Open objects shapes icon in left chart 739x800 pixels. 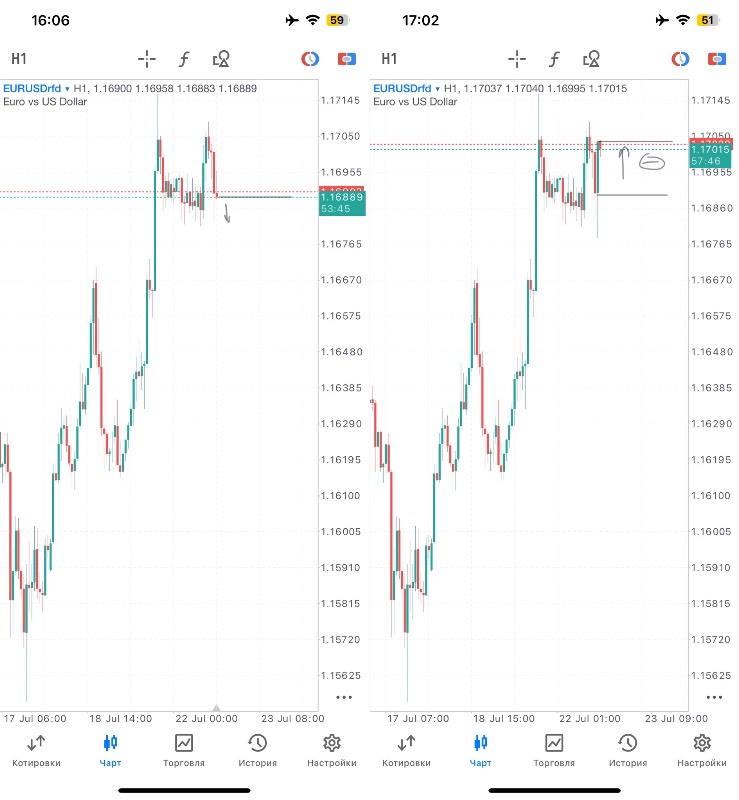click(222, 59)
